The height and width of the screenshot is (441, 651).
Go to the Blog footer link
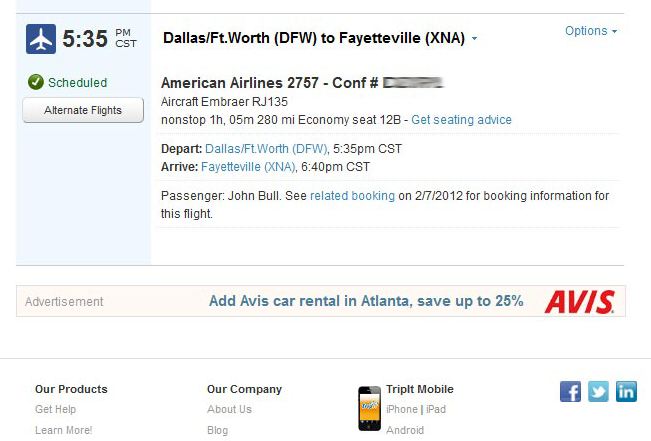click(217, 430)
